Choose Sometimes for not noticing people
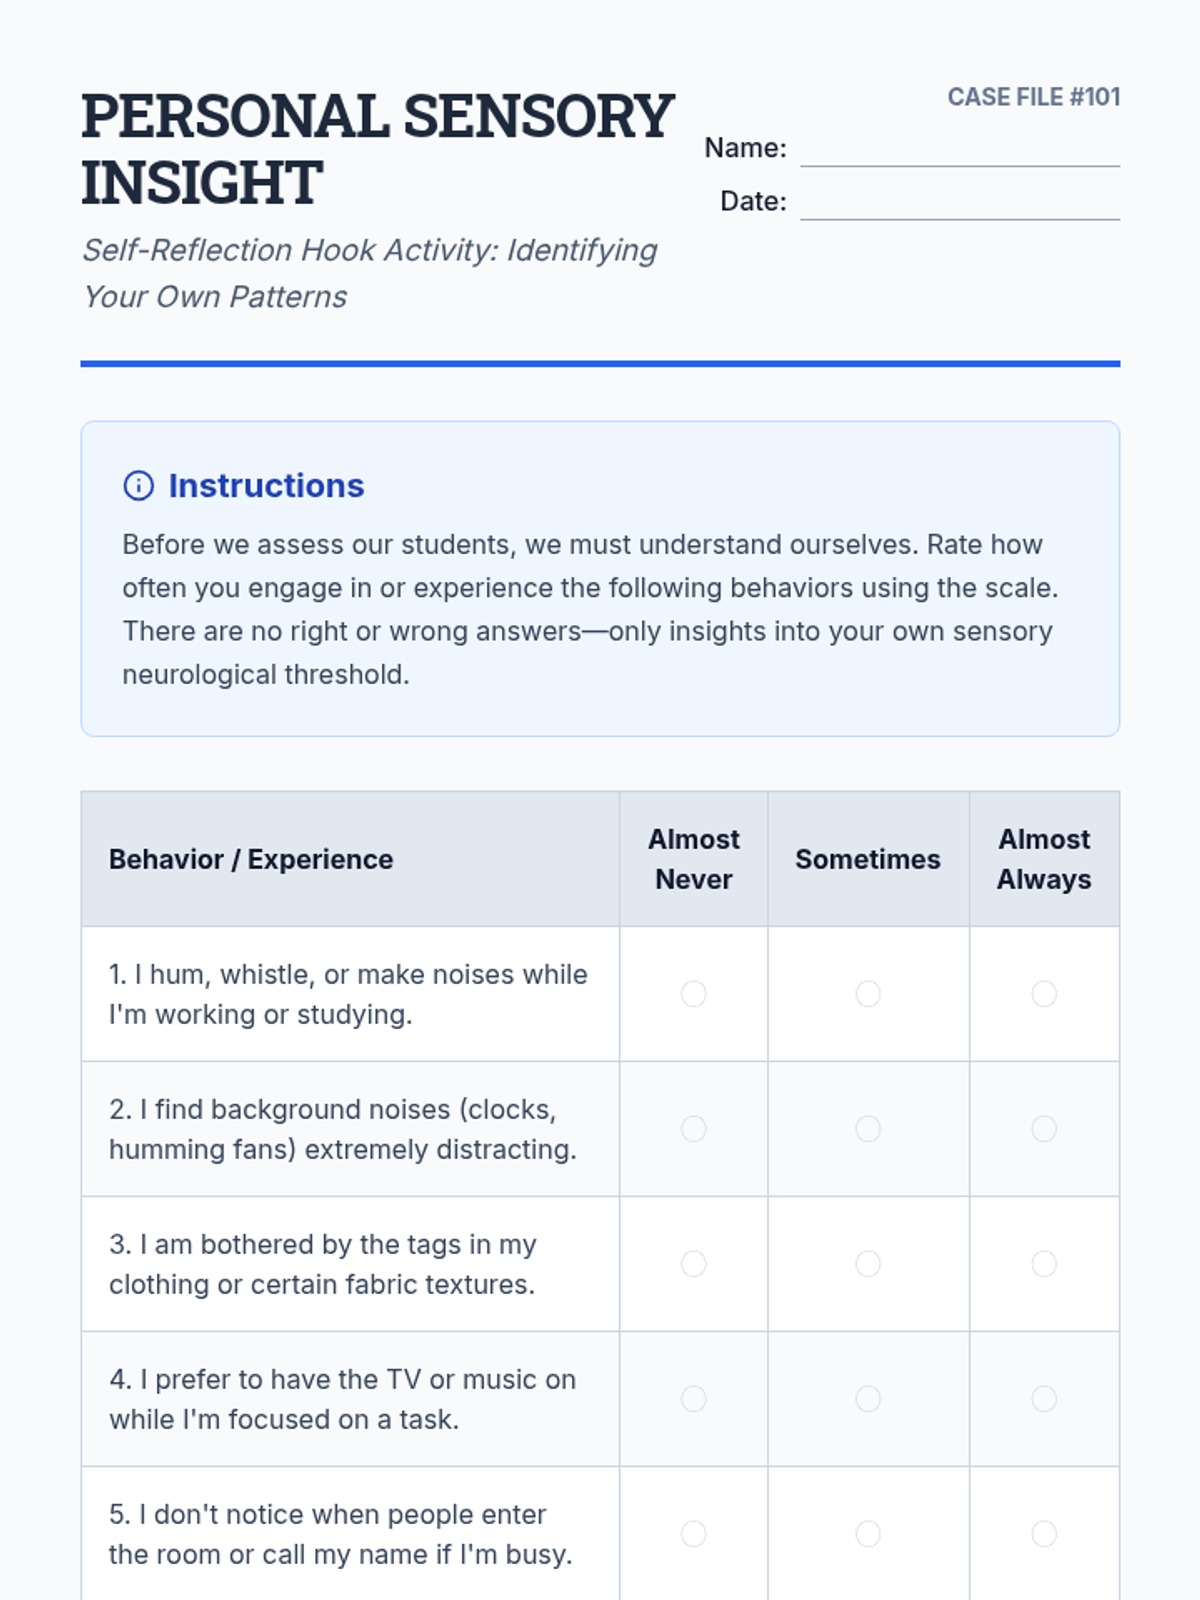Image resolution: width=1200 pixels, height=1600 pixels. click(868, 1534)
